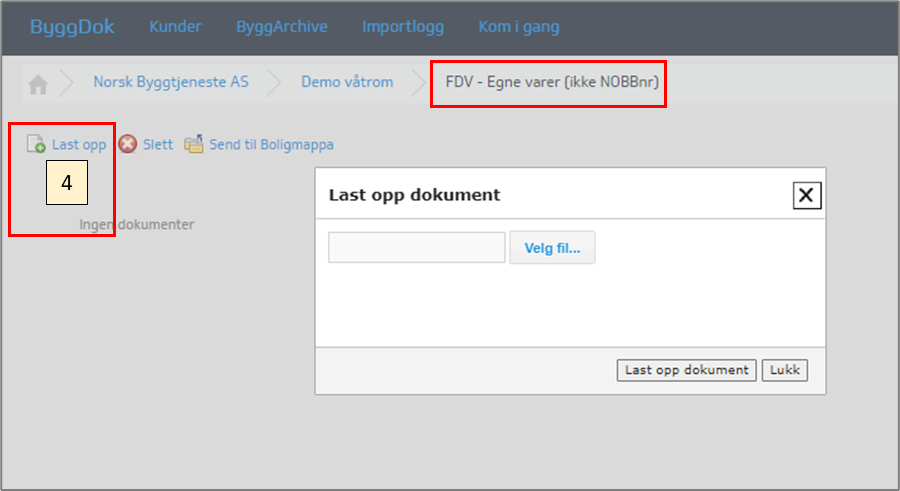Open the ByggArchive menu item
The image size is (900, 491).
coord(282,27)
